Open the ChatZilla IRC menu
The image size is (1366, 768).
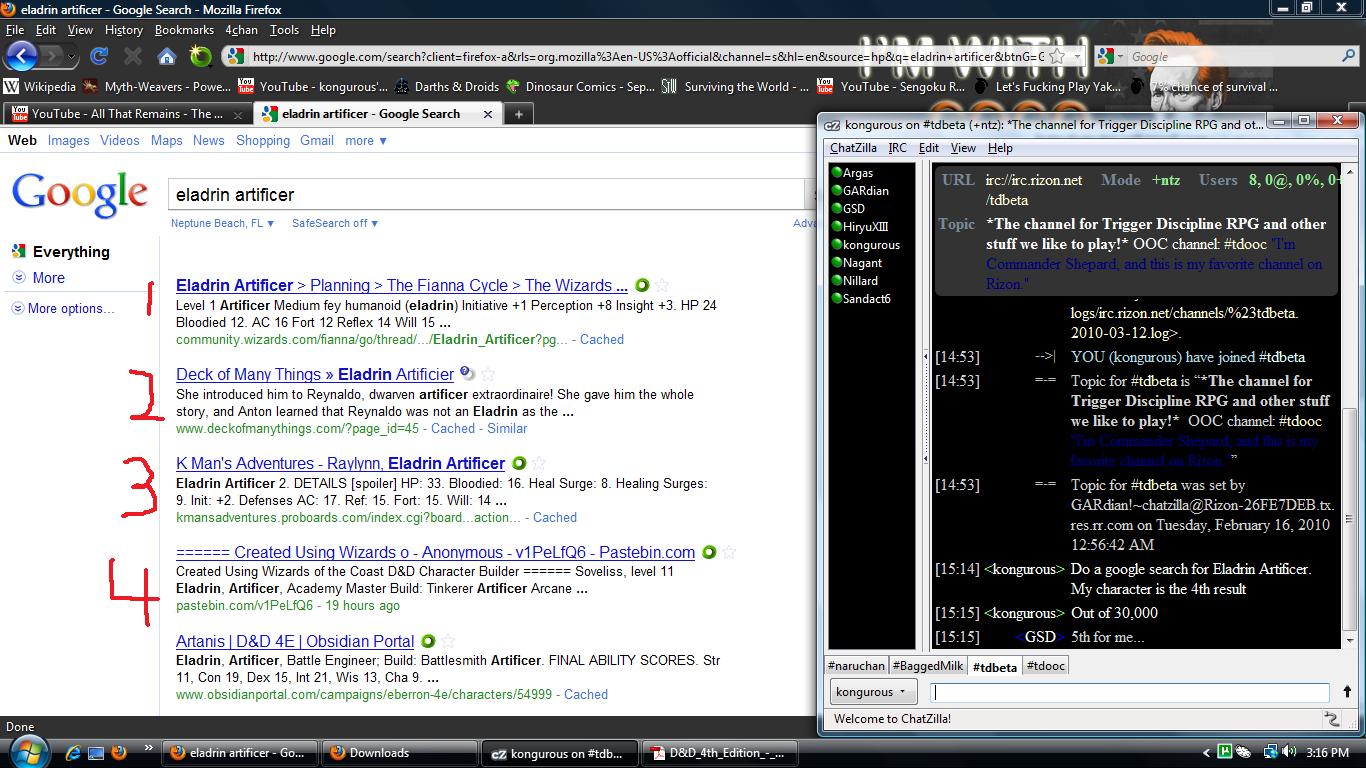coord(898,148)
